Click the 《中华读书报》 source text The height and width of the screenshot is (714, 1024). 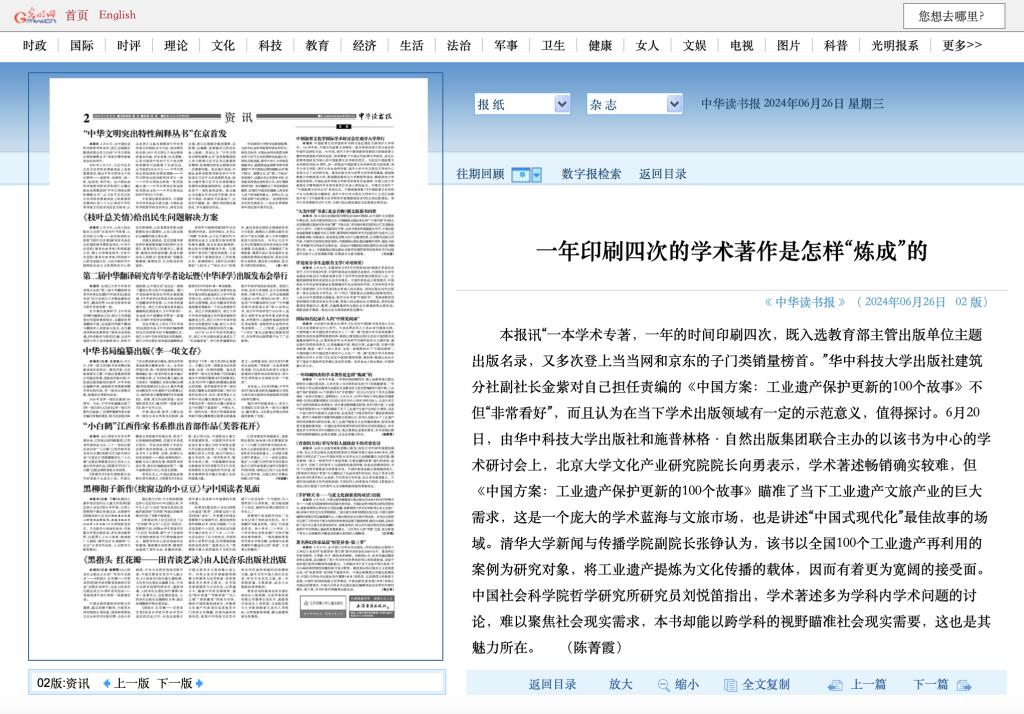tap(805, 302)
